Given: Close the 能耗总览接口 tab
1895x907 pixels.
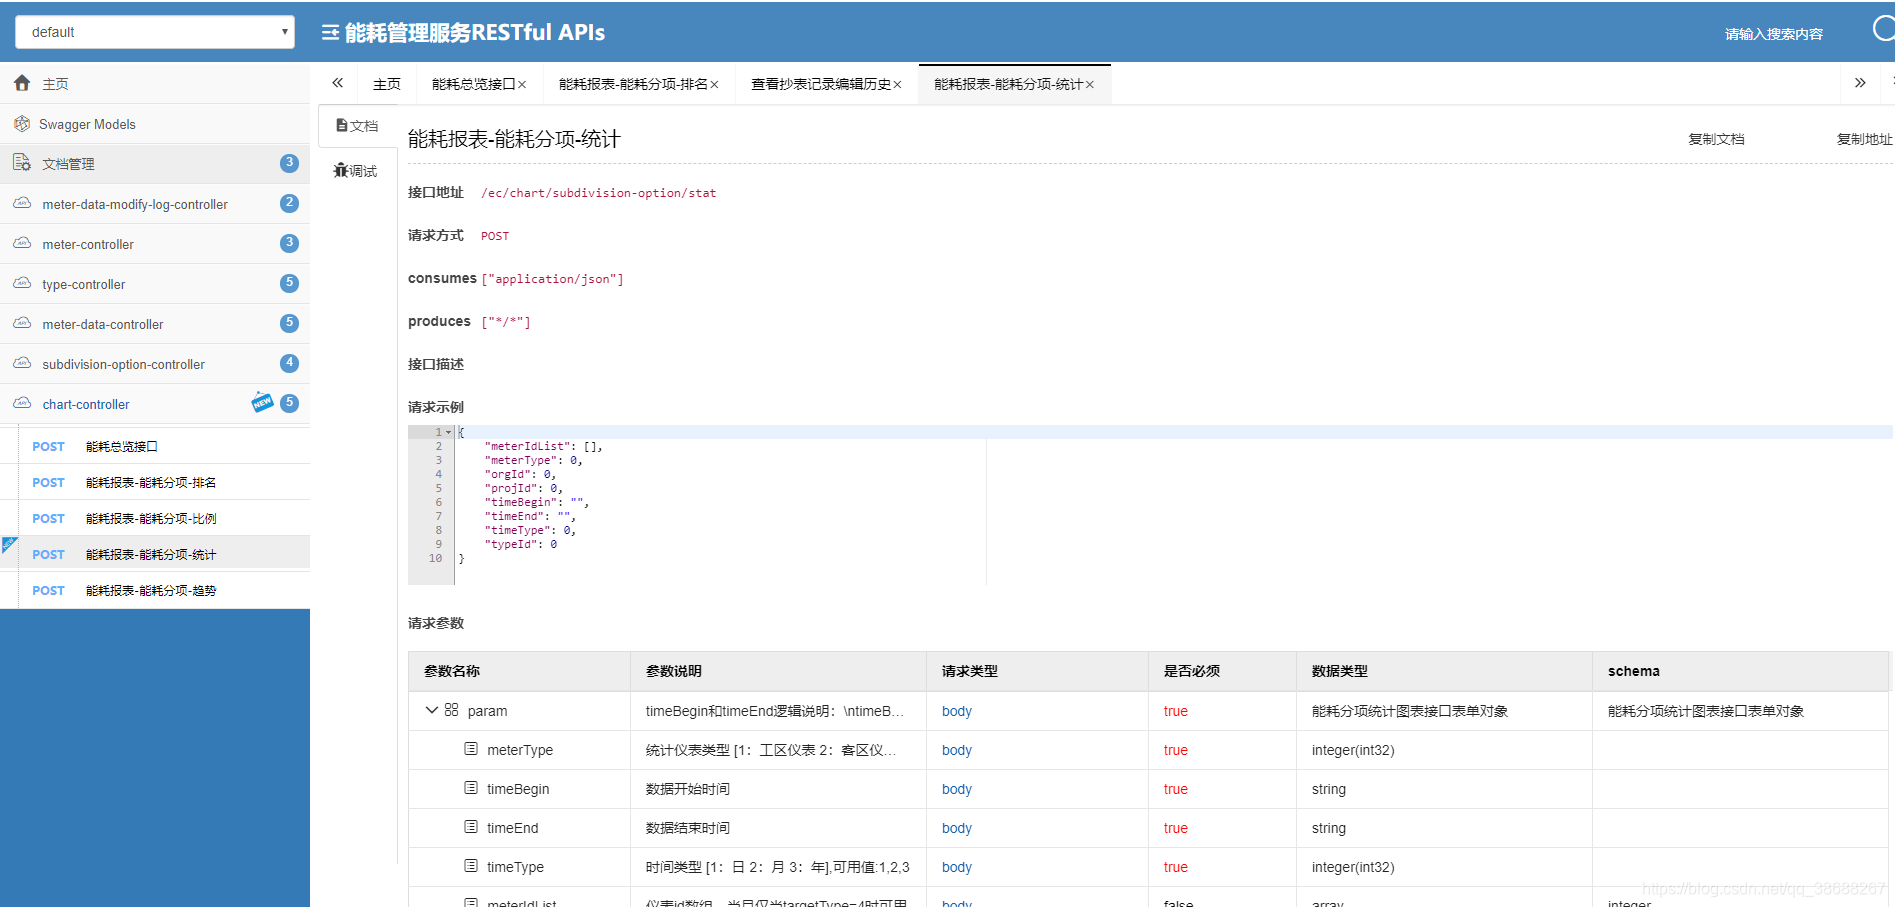Looking at the screenshot, I should (x=522, y=85).
